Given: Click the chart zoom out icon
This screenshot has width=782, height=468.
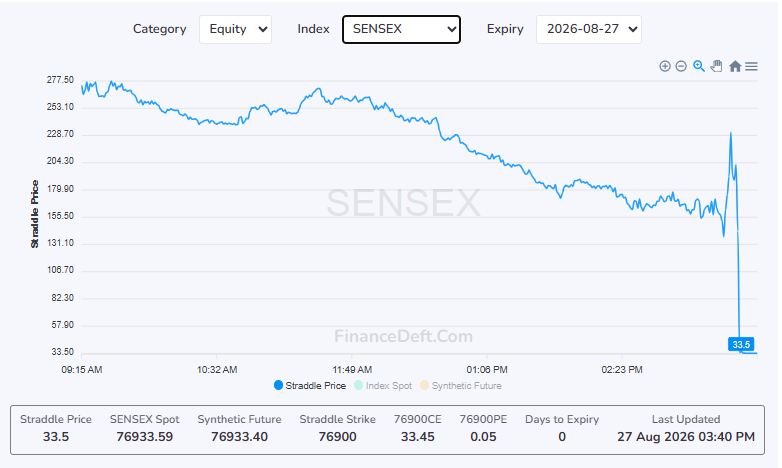Looking at the screenshot, I should tap(681, 66).
